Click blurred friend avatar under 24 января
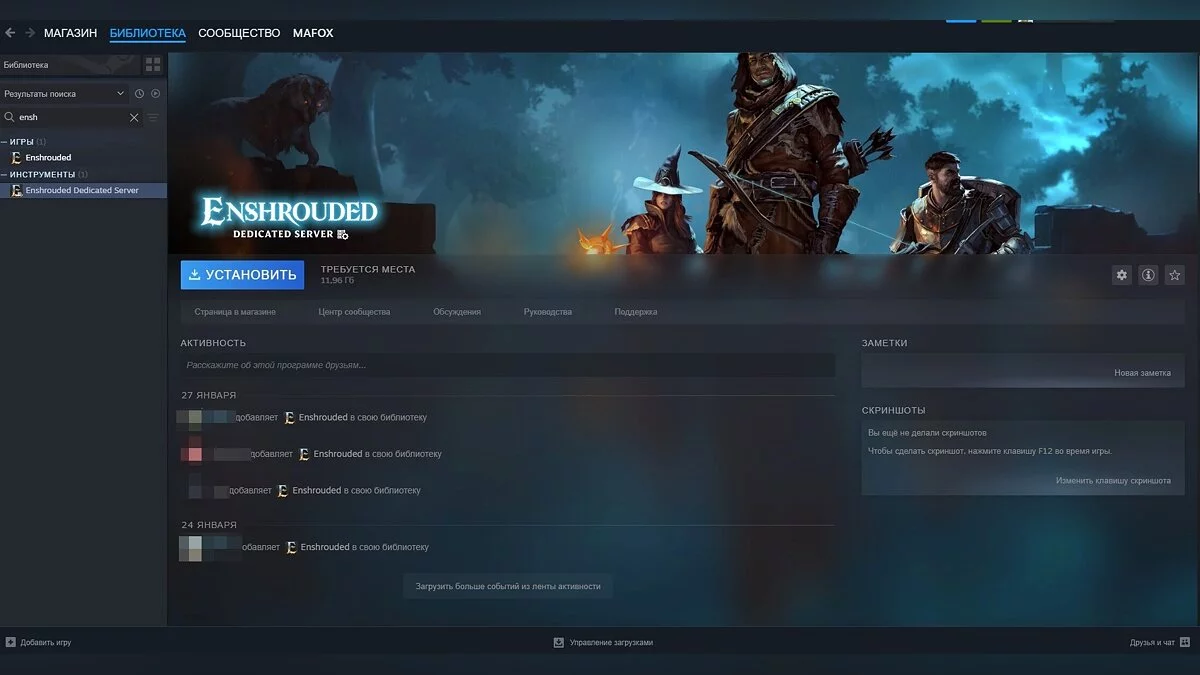Viewport: 1200px width, 675px height. tap(190, 547)
